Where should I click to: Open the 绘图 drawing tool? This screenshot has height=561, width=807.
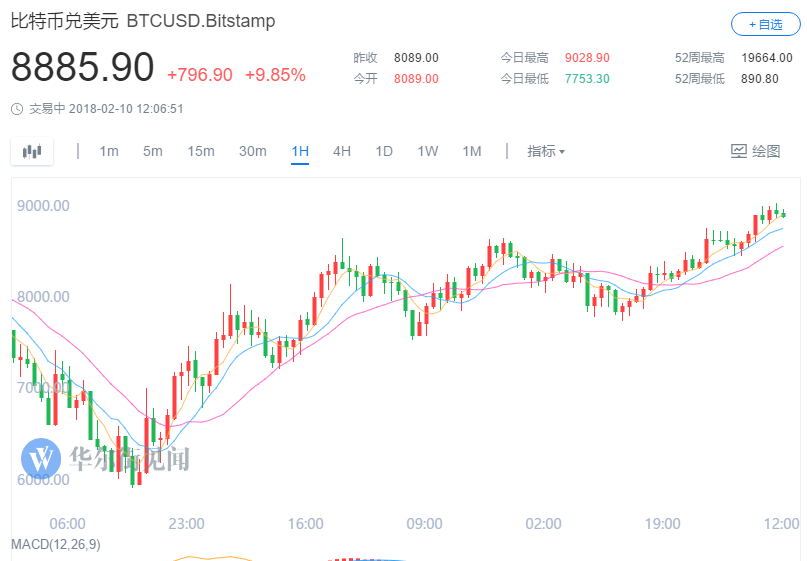pos(755,151)
